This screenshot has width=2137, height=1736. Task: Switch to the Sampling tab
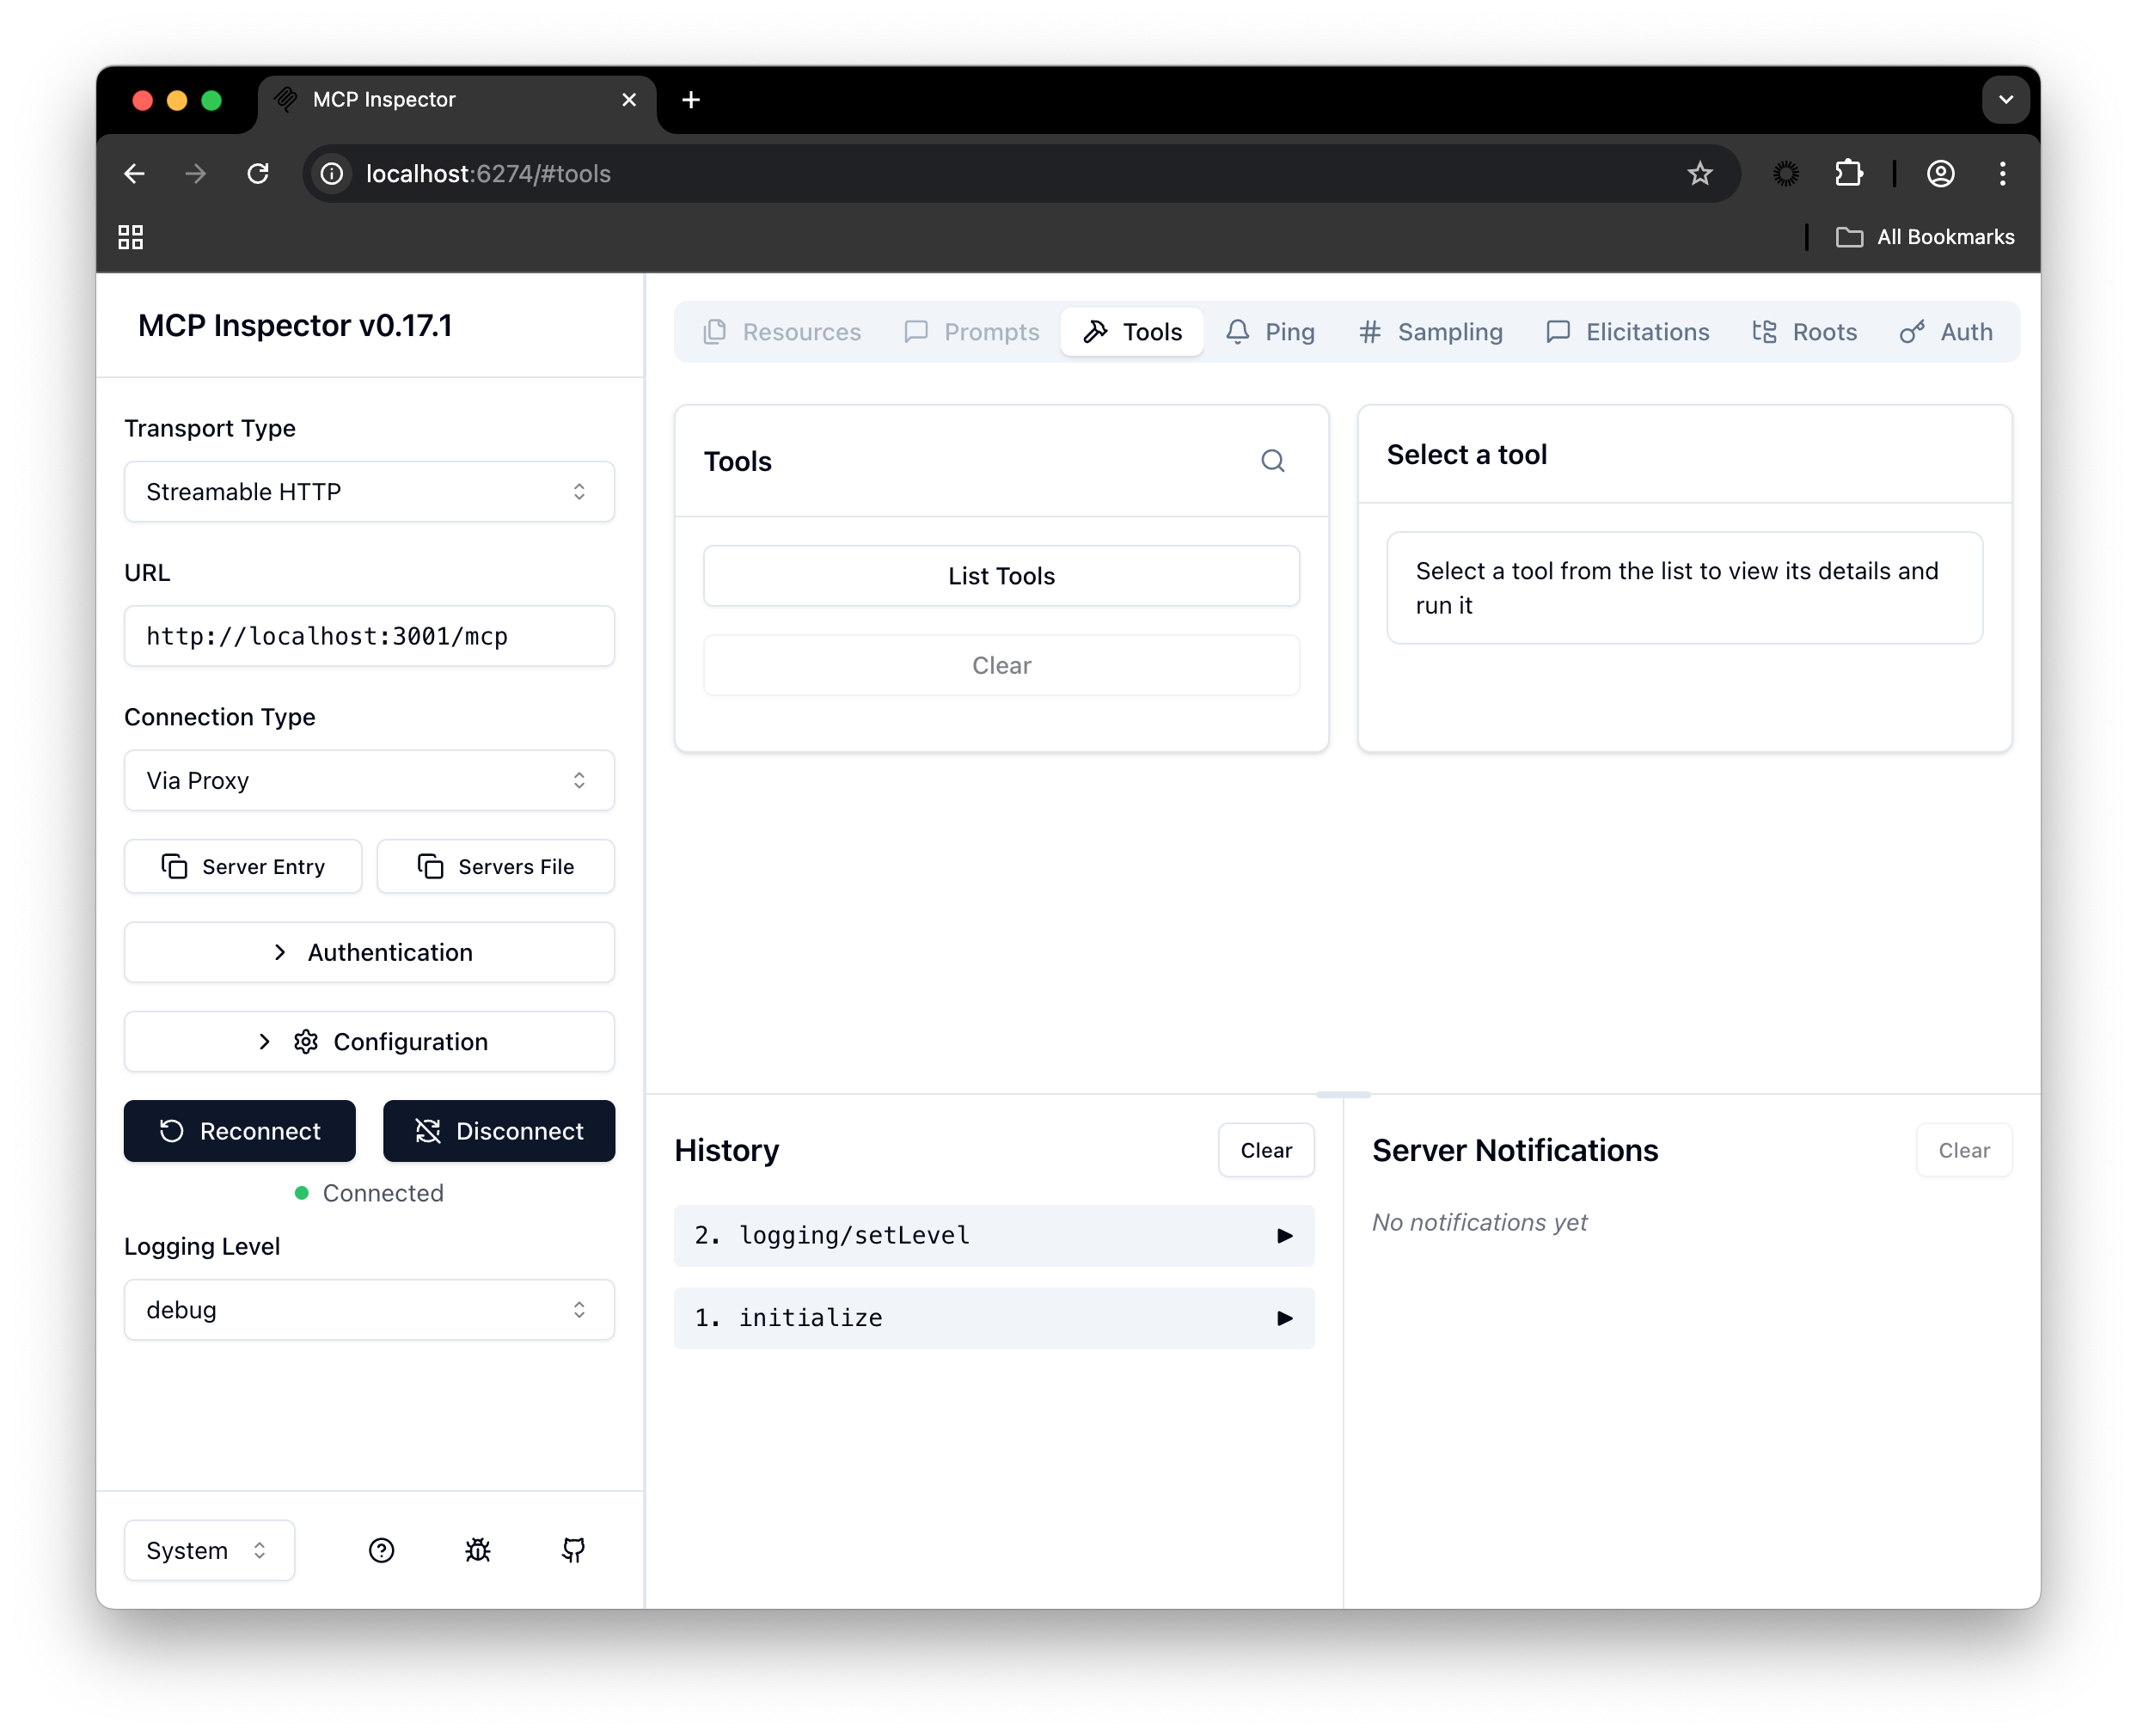coord(1431,332)
